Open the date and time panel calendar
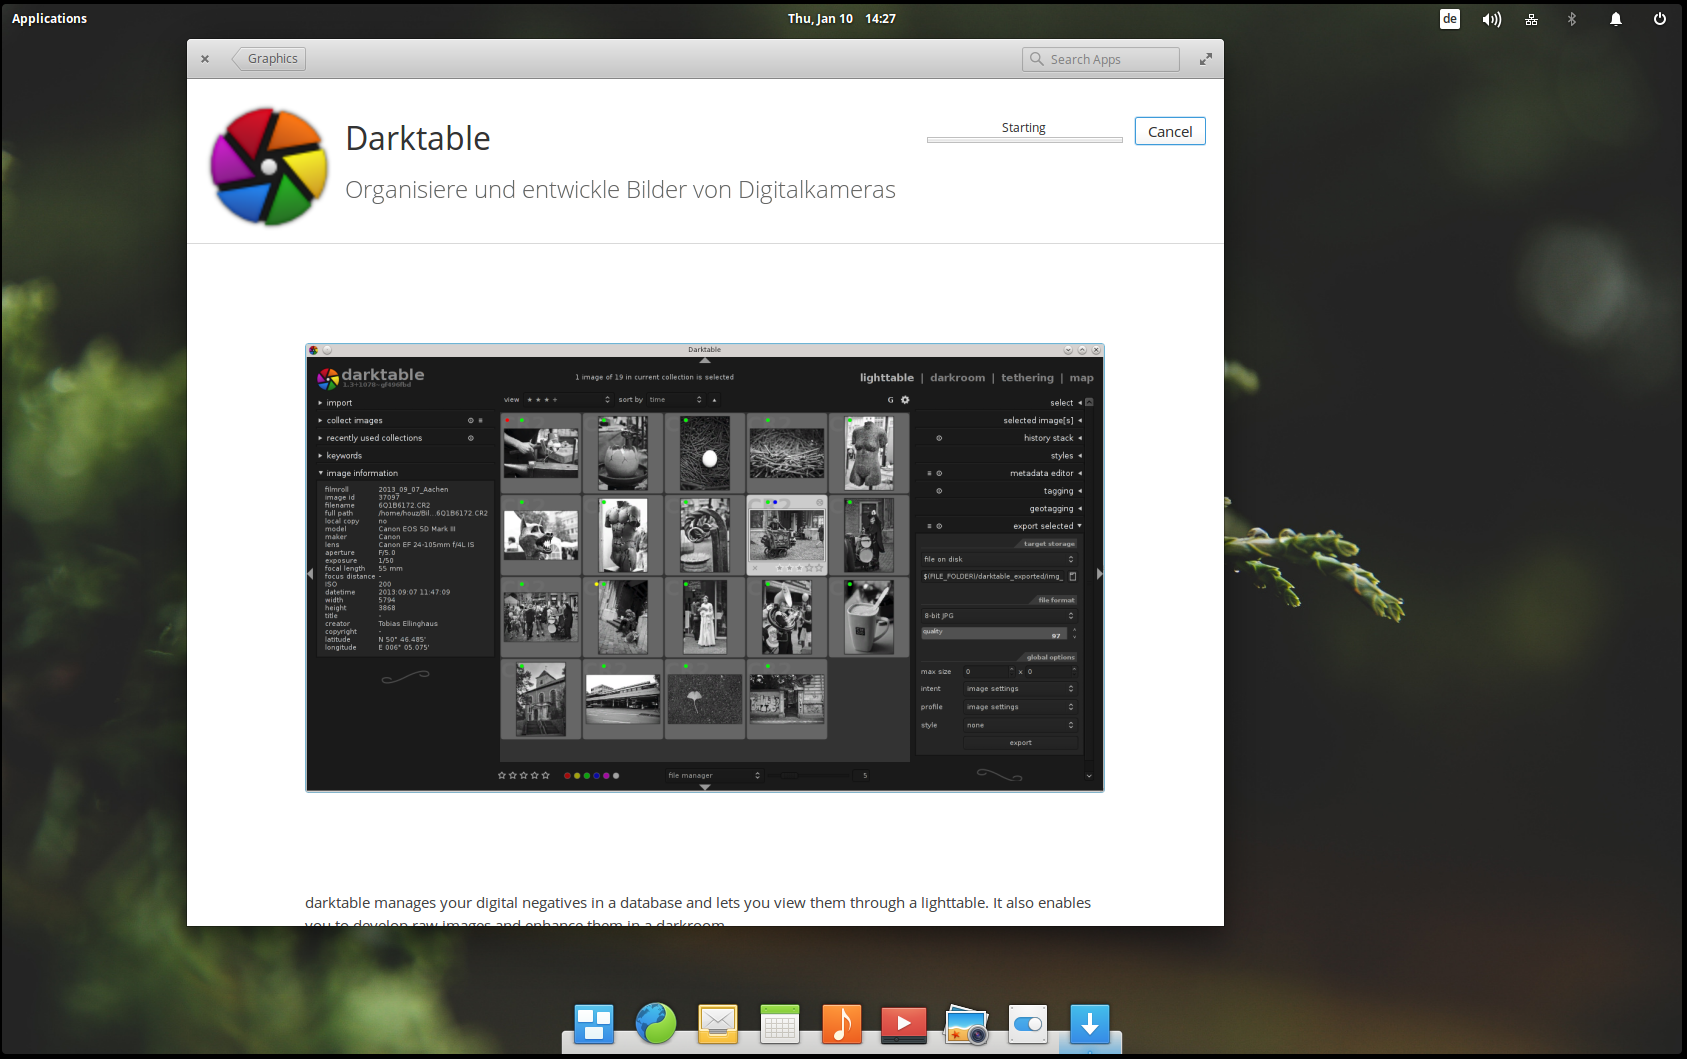Screen dimensions: 1687x1059 (841, 19)
